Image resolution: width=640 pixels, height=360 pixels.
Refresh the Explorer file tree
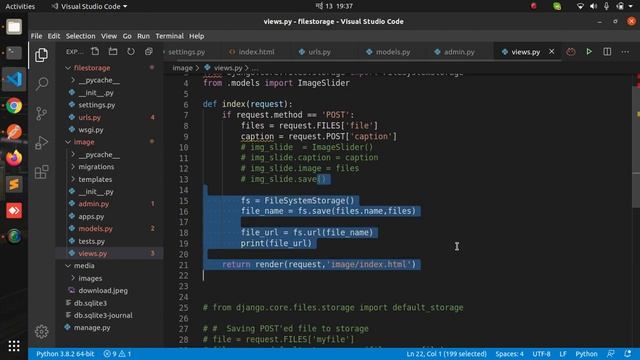point(131,51)
